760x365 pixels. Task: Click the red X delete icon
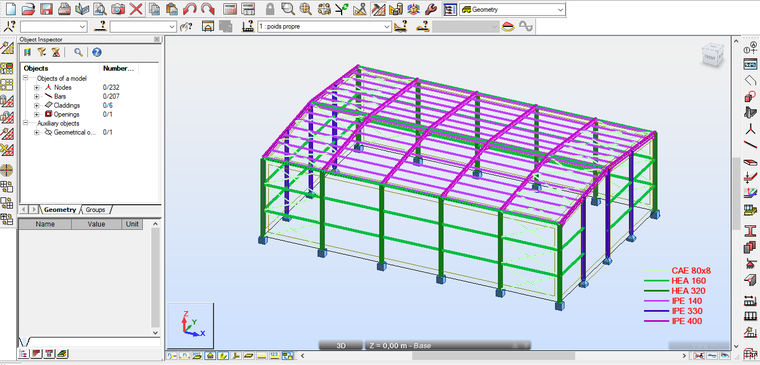136,9
